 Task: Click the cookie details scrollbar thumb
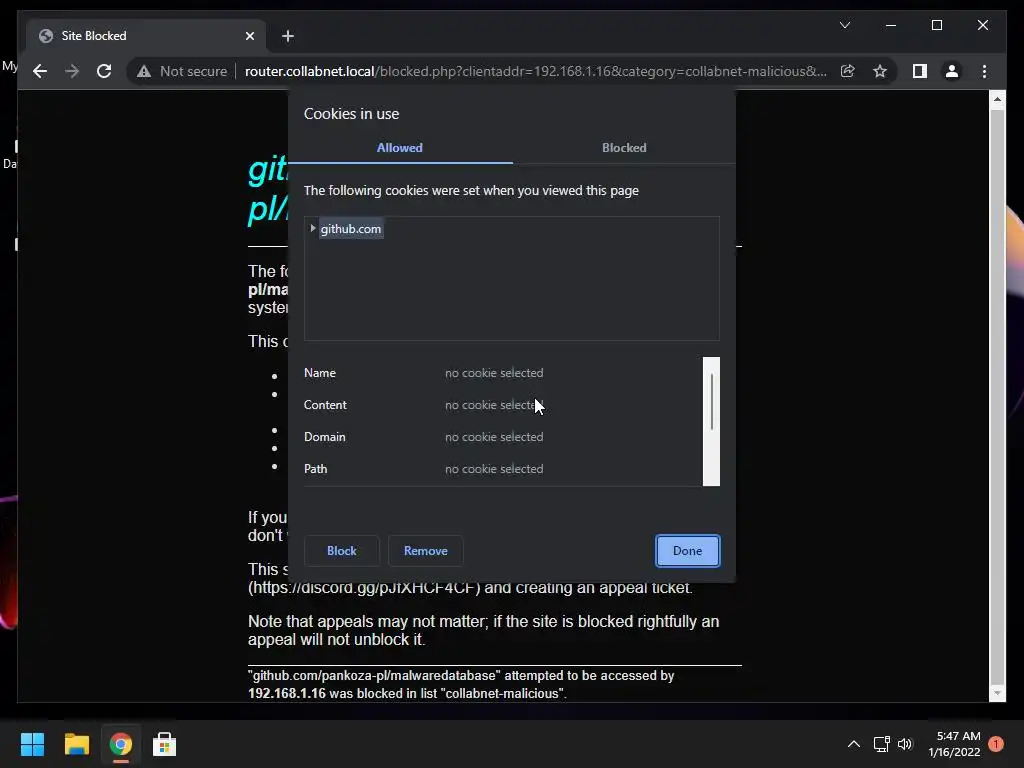click(711, 402)
